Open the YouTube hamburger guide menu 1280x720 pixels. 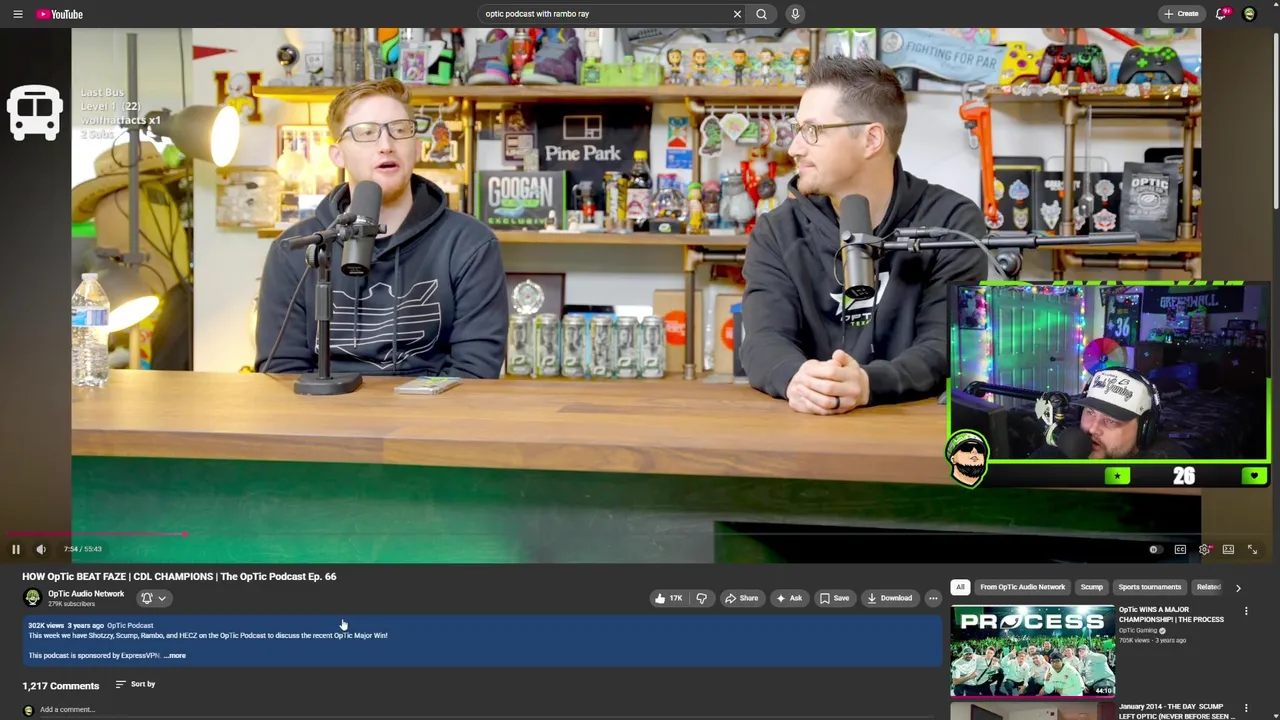[17, 14]
